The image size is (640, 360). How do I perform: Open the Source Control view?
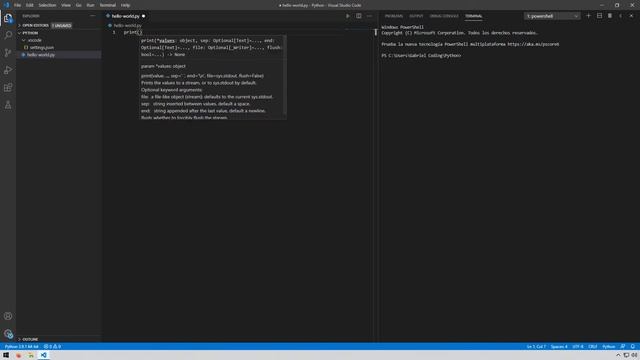(x=8, y=53)
